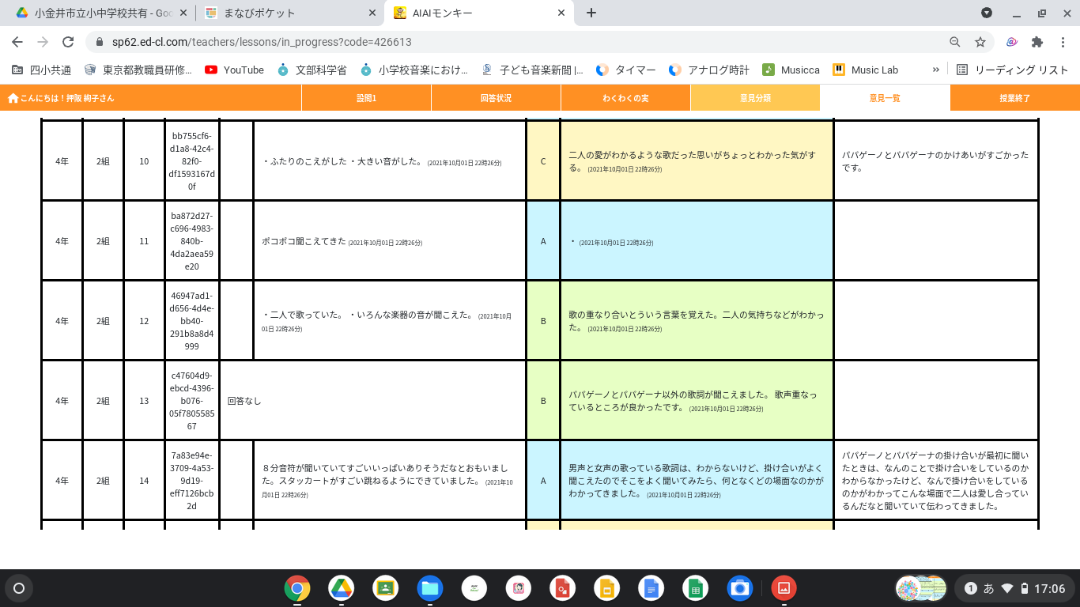Launch Google Classroom from the shelf
1080x607 pixels.
point(385,588)
